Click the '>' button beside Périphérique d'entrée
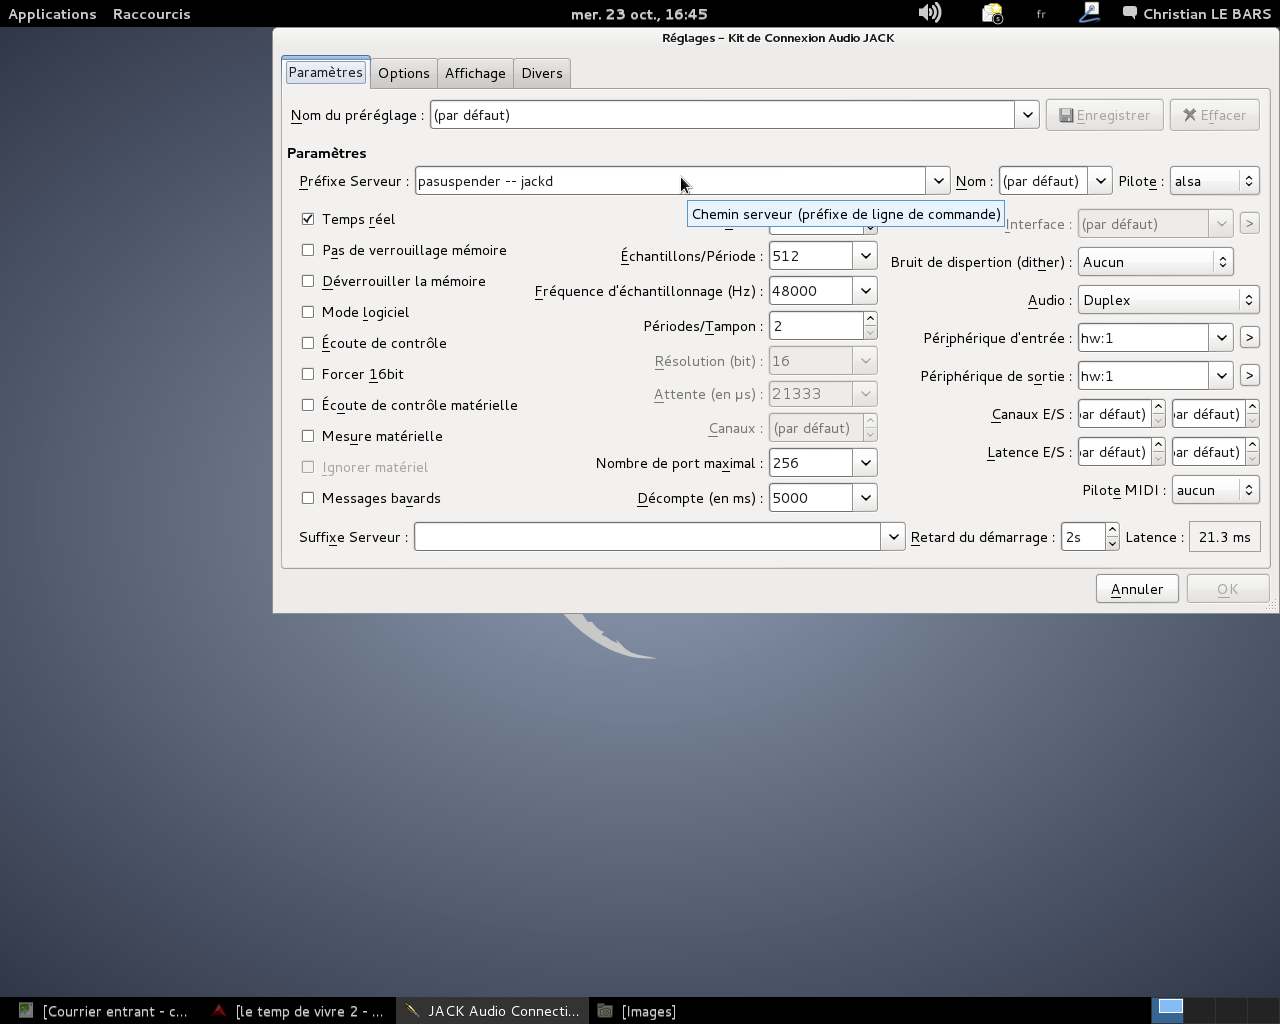The height and width of the screenshot is (1024, 1280). [1249, 338]
